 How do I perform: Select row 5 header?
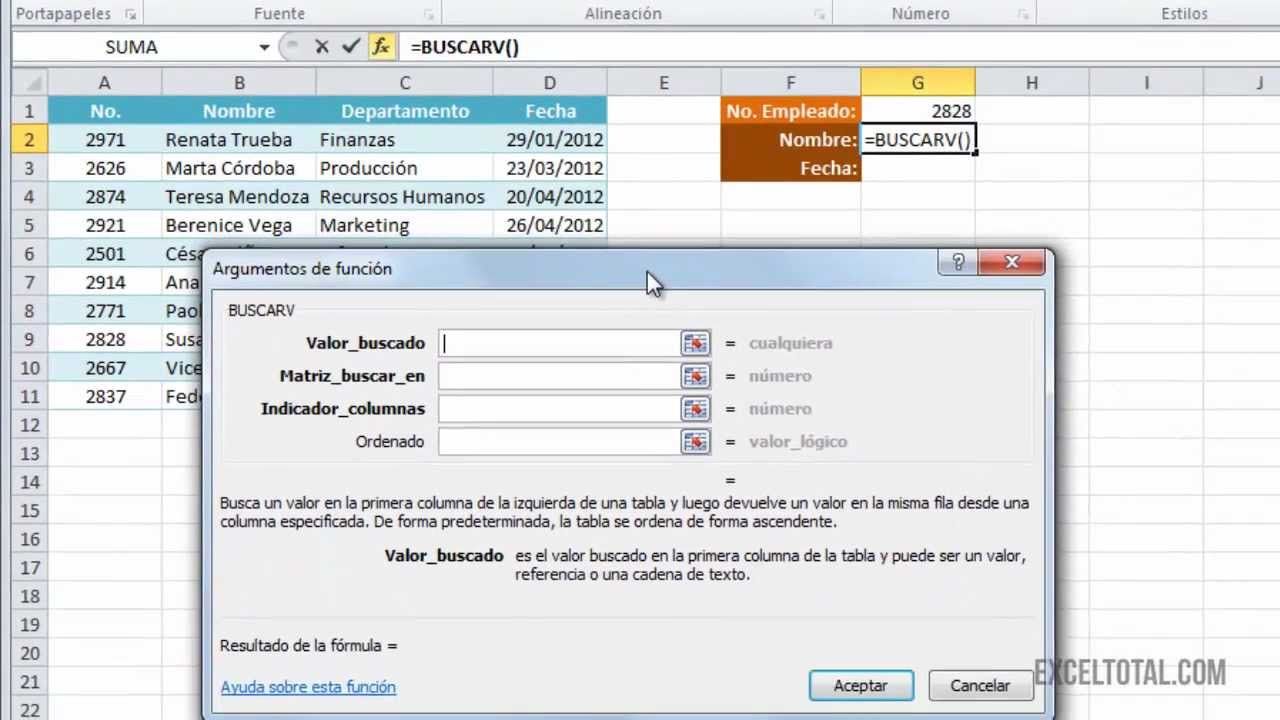click(30, 225)
